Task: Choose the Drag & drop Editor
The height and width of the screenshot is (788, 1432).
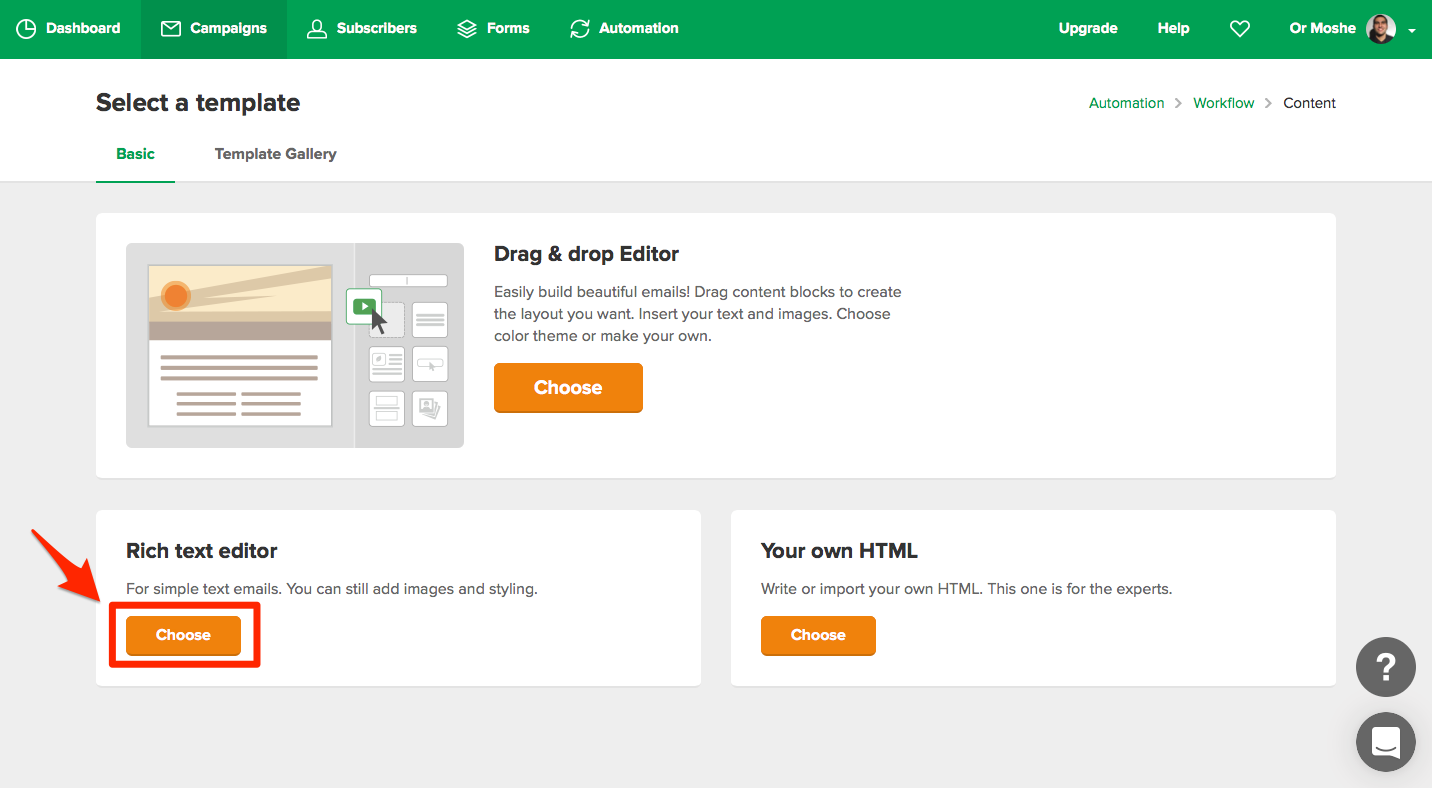Action: 567,387
